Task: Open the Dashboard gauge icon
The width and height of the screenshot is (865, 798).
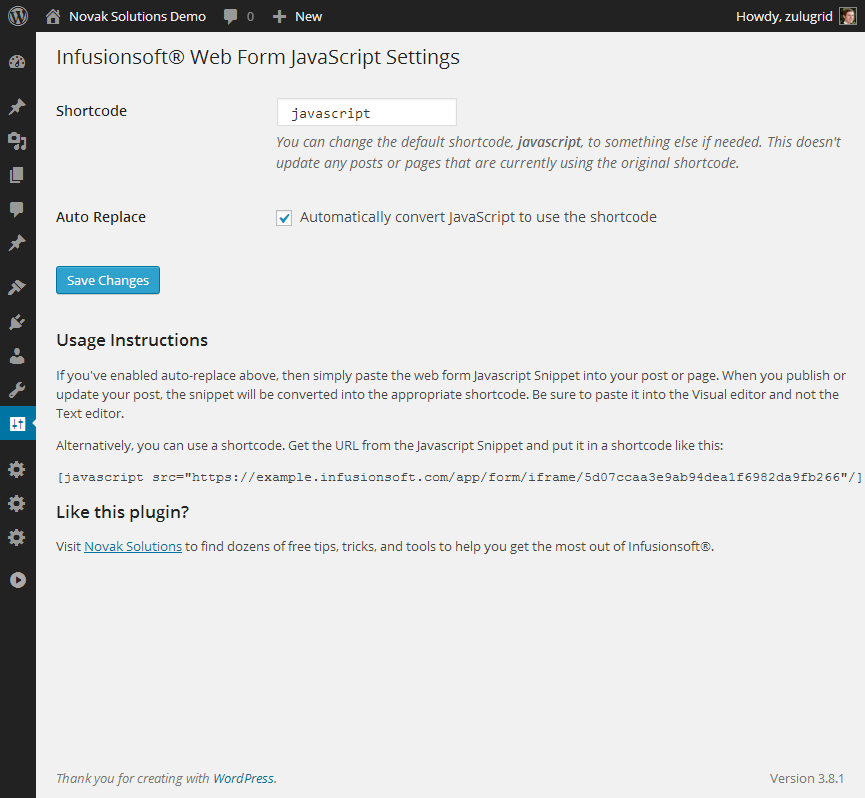Action: (17, 62)
